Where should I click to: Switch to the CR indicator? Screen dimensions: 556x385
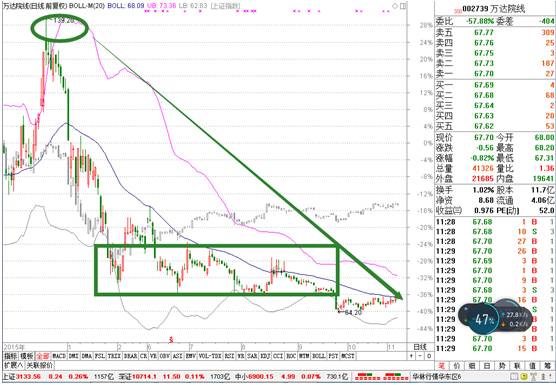click(144, 356)
